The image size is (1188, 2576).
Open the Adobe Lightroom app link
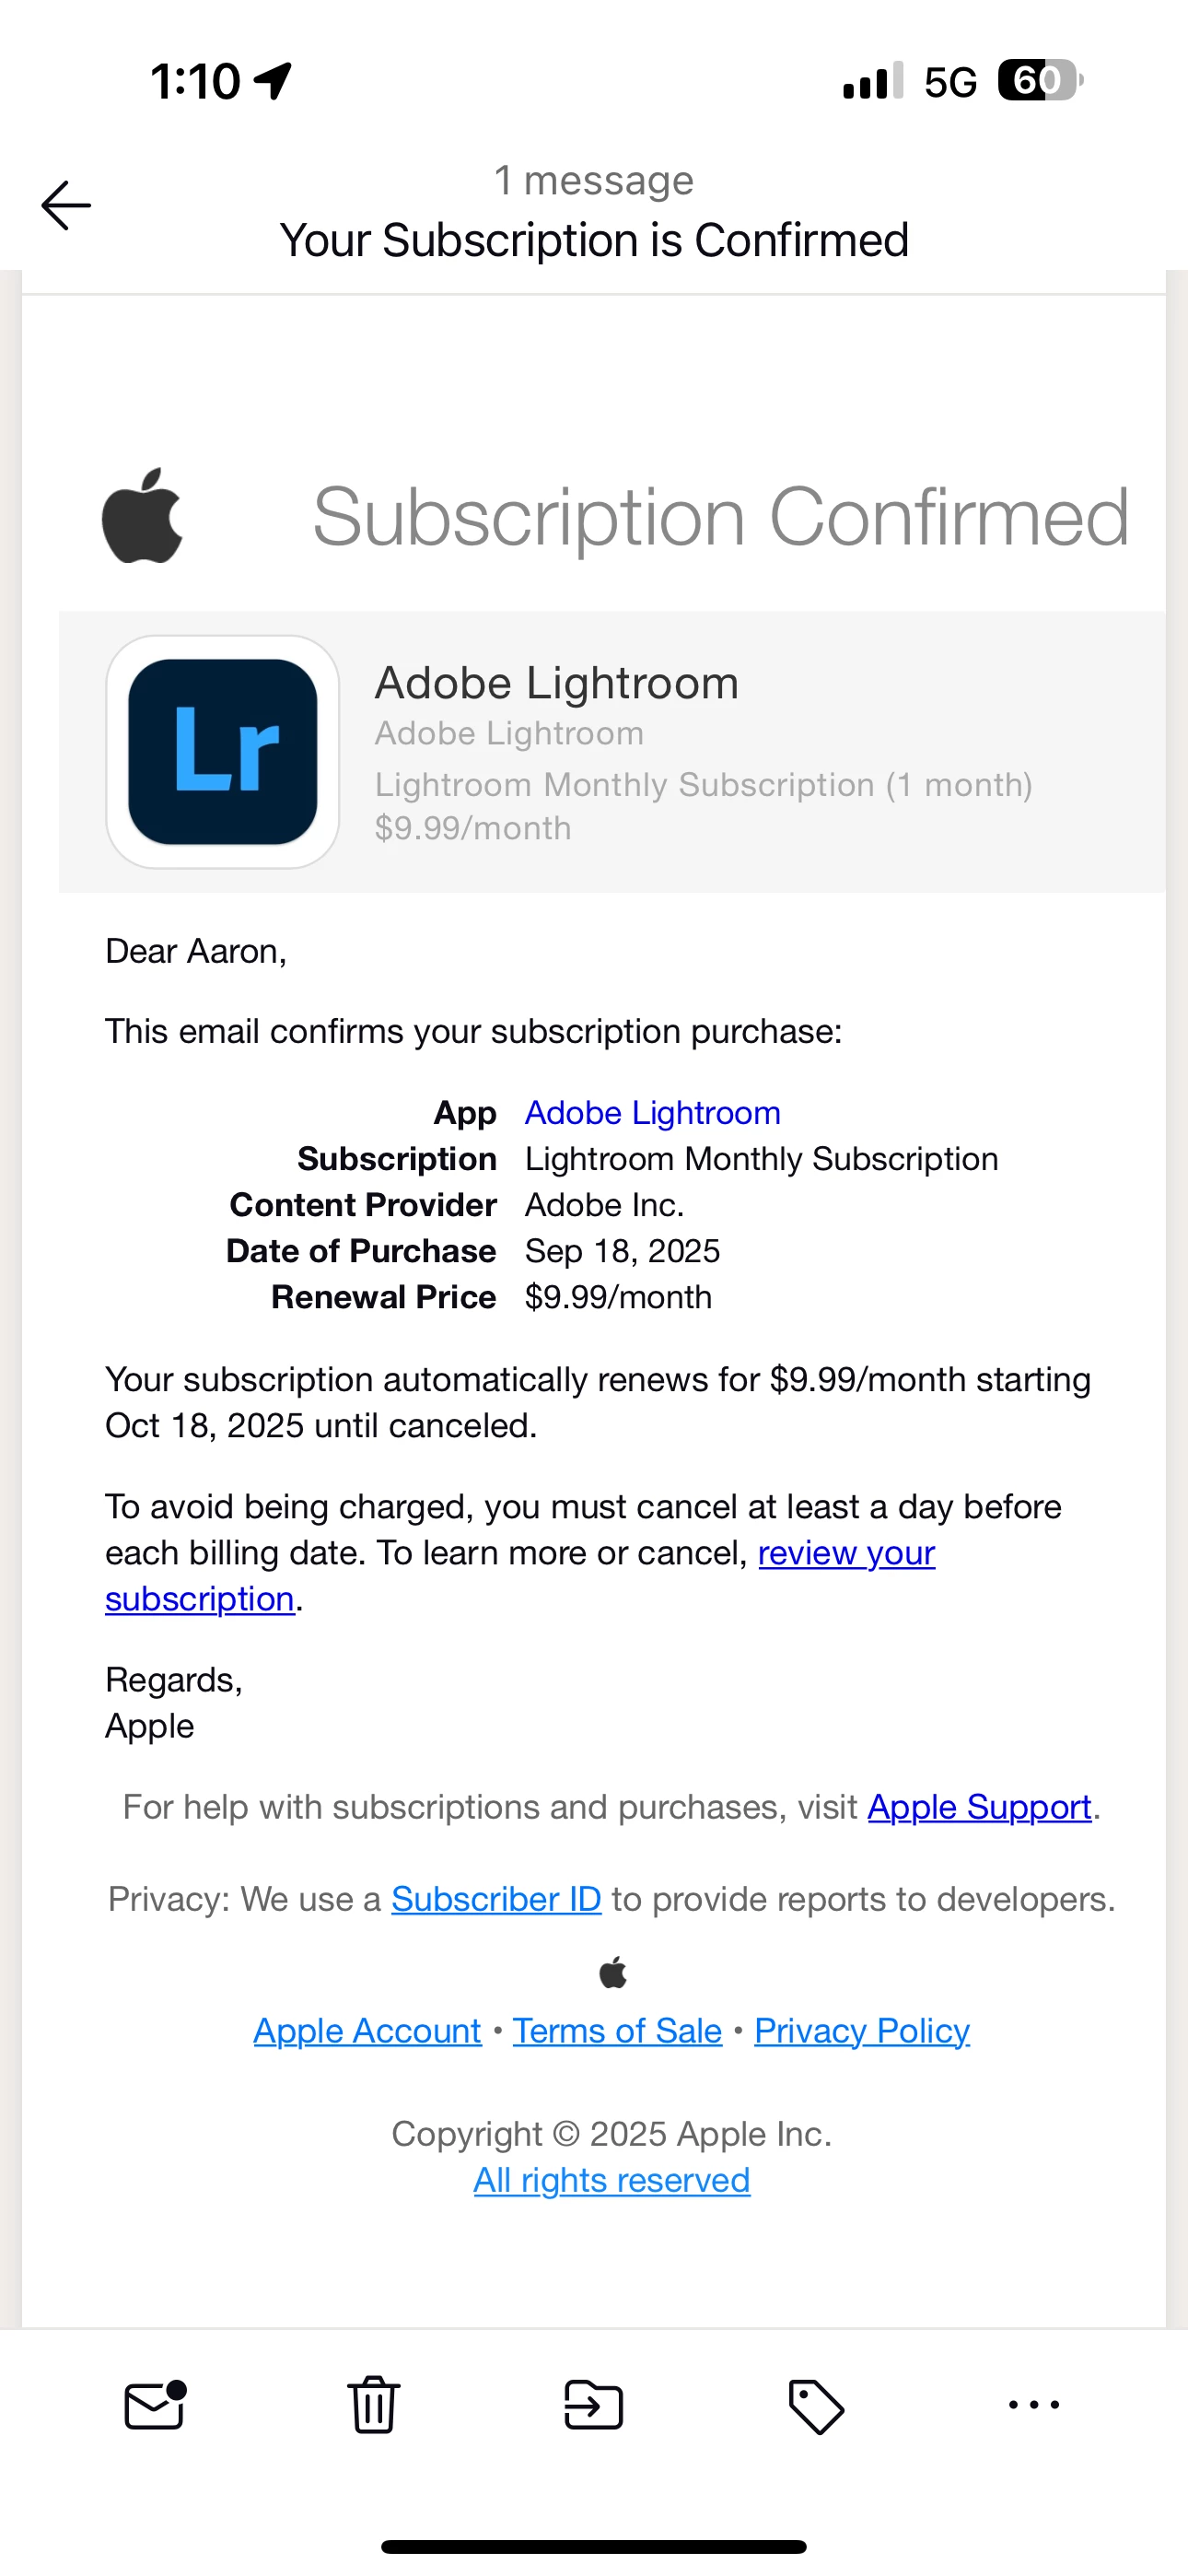pyautogui.click(x=652, y=1112)
